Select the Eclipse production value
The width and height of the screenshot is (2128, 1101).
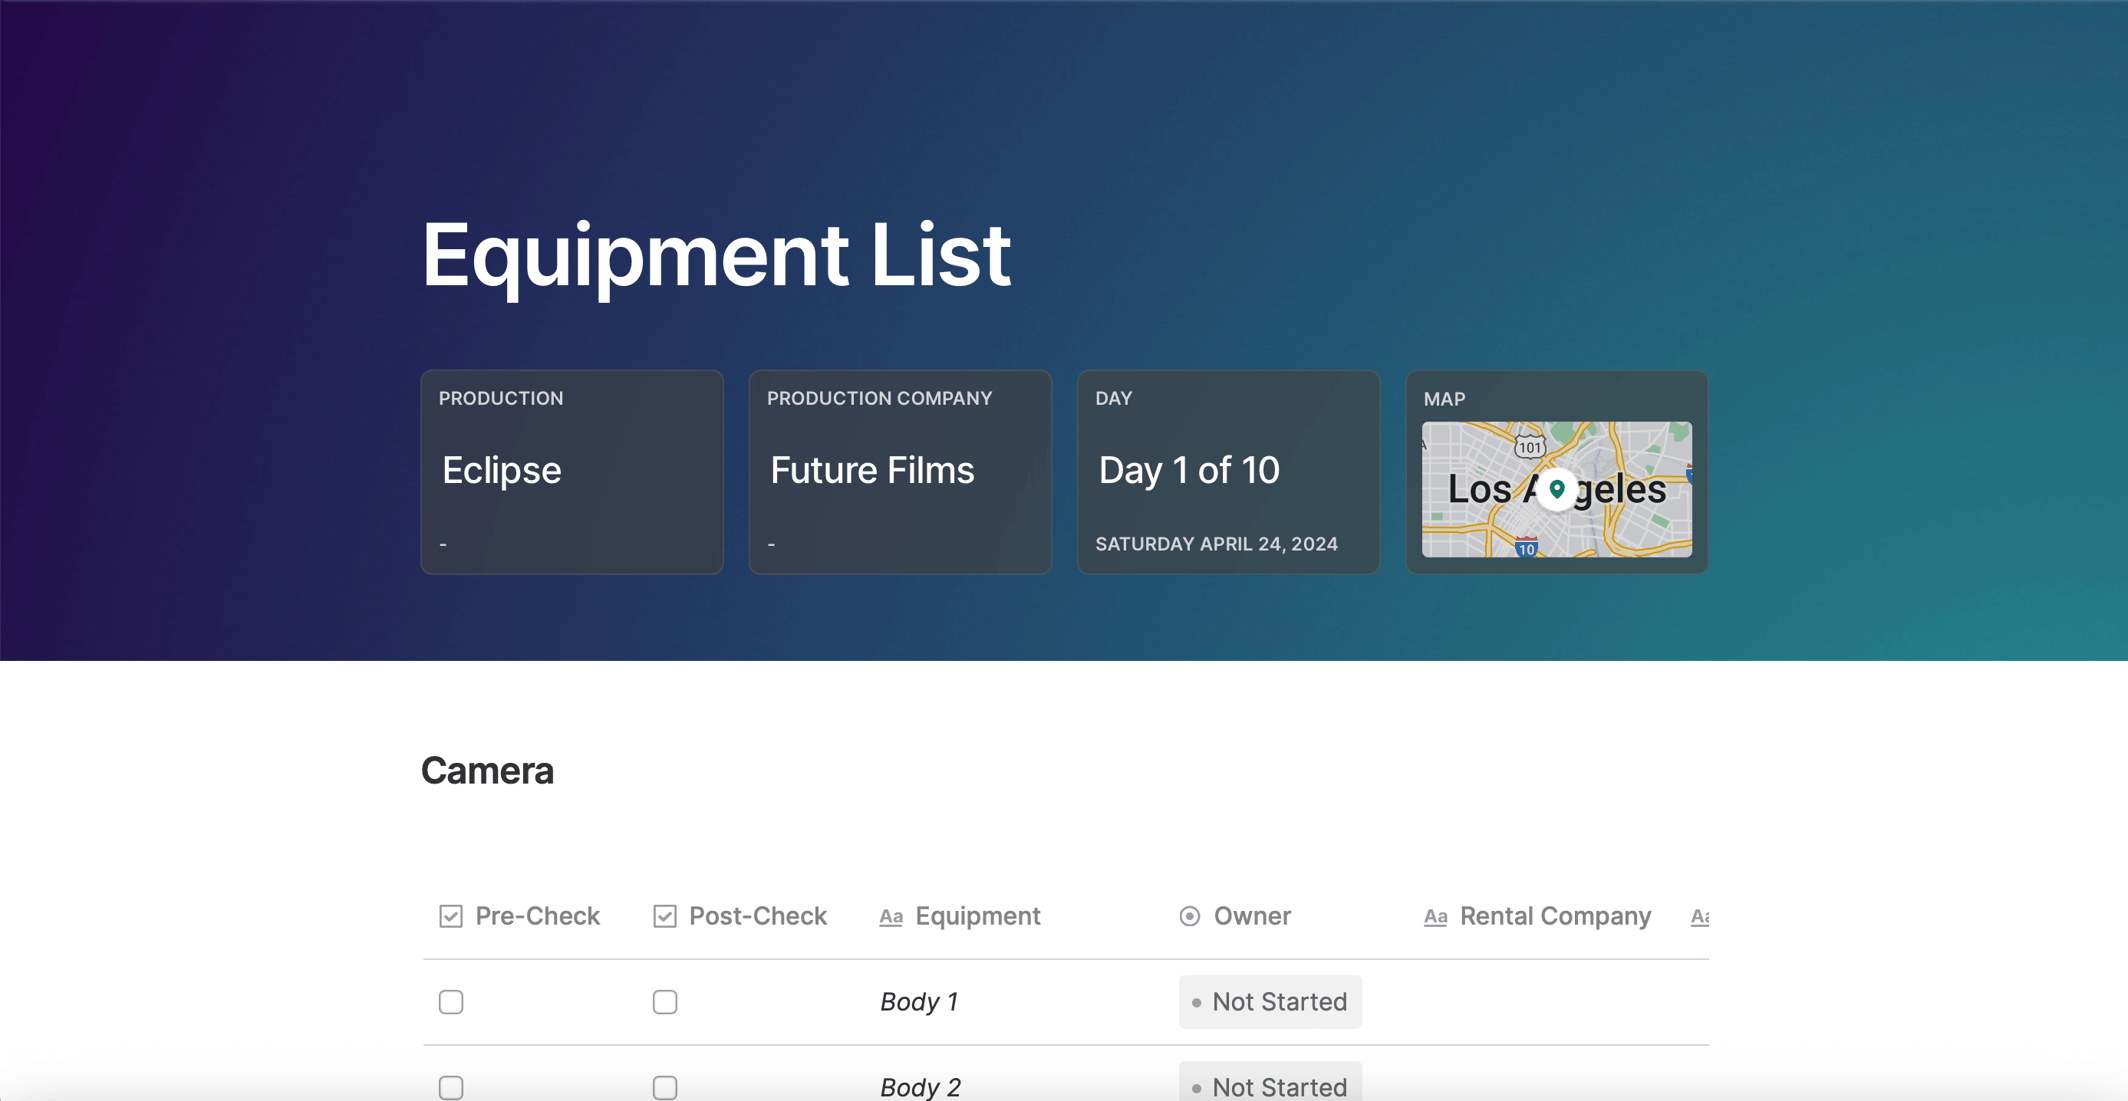501,470
